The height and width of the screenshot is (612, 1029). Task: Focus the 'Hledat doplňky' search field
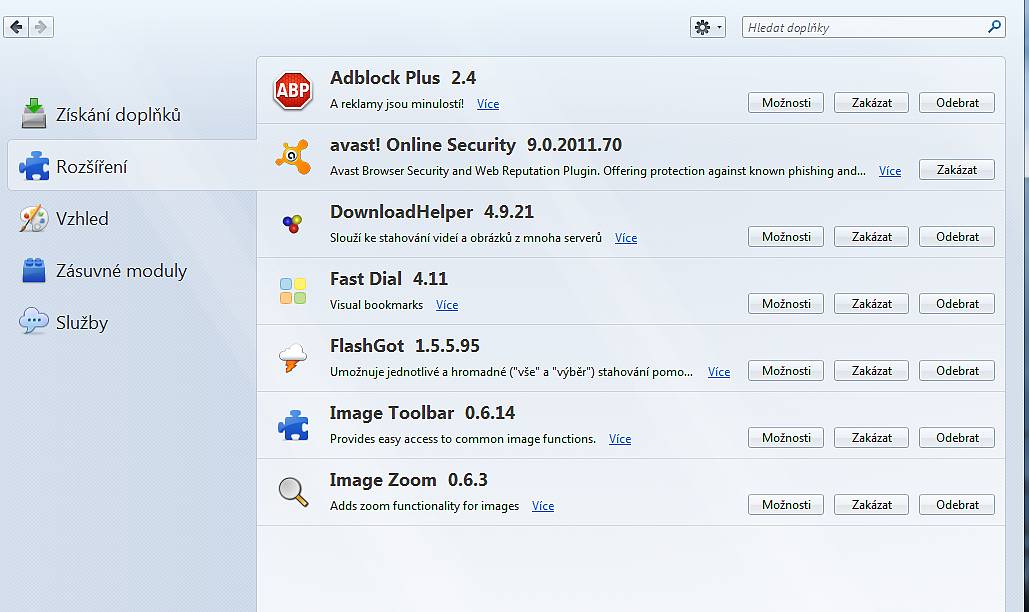(x=873, y=27)
